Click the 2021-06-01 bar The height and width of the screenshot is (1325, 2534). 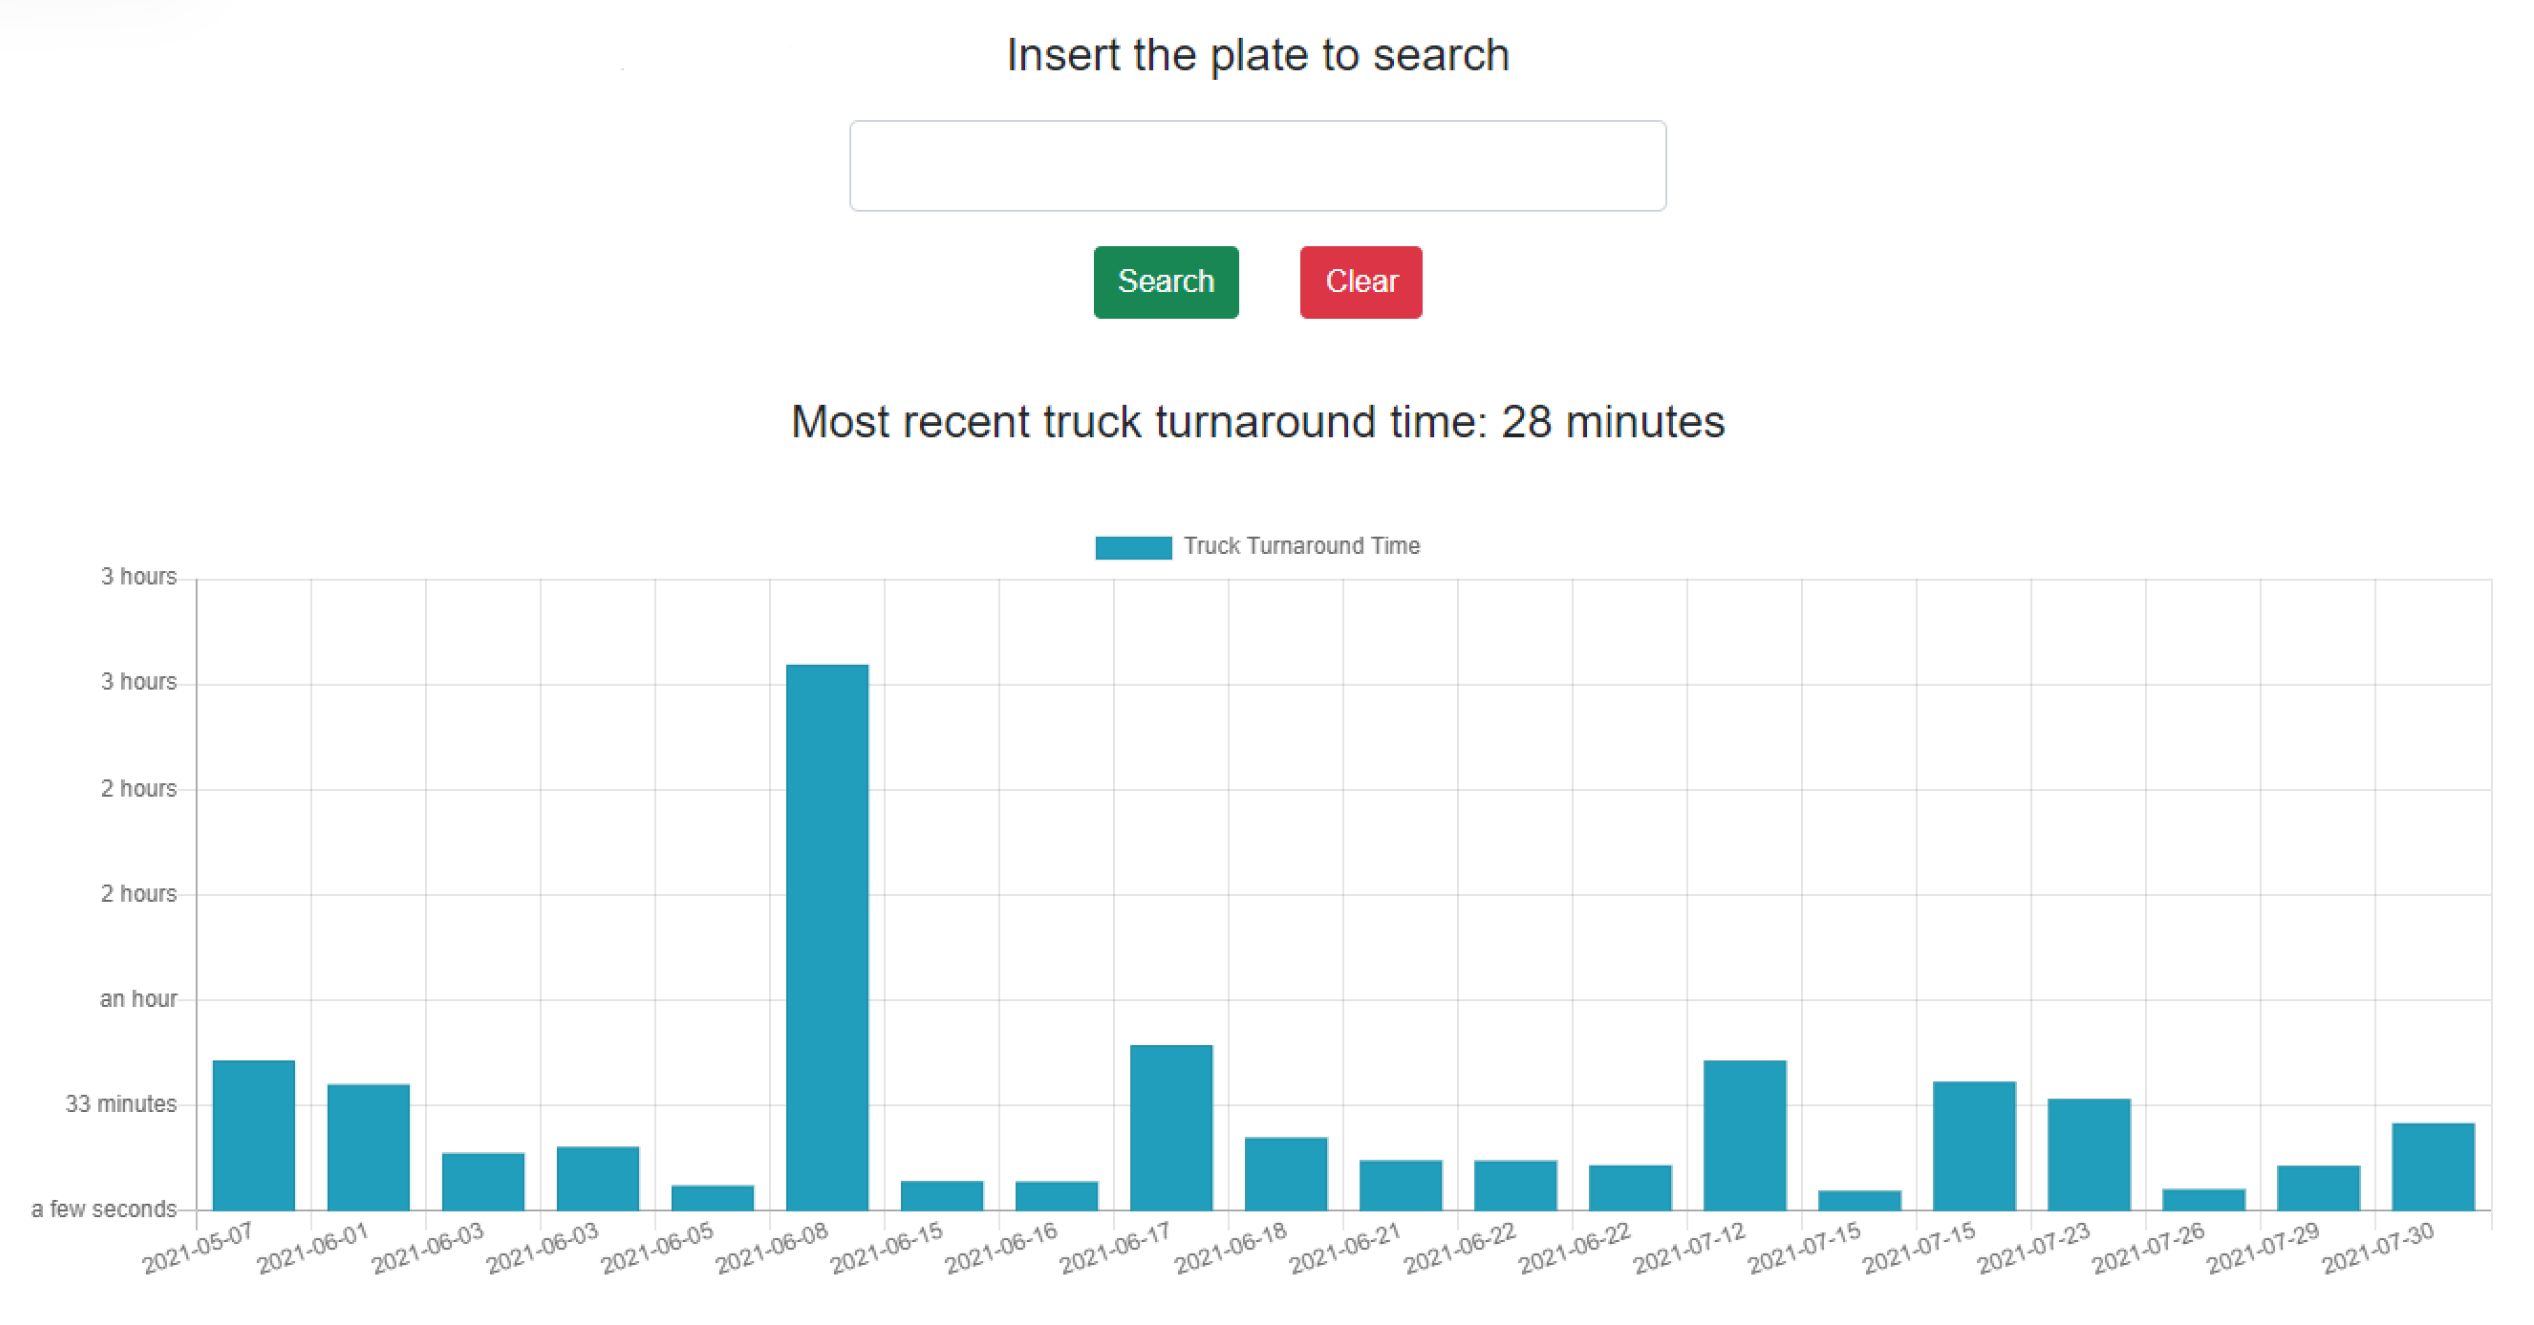click(368, 1146)
